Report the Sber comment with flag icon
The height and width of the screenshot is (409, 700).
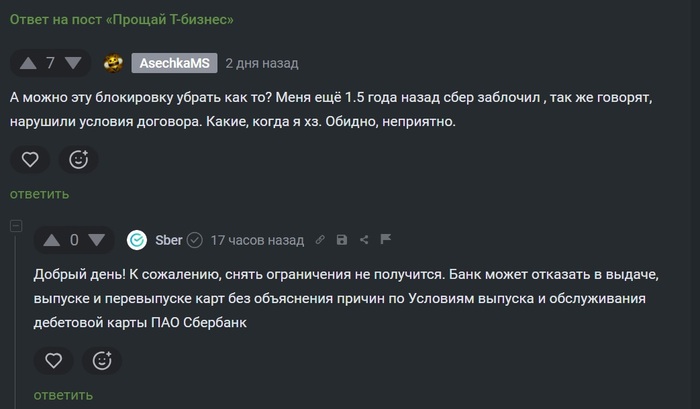tap(385, 240)
